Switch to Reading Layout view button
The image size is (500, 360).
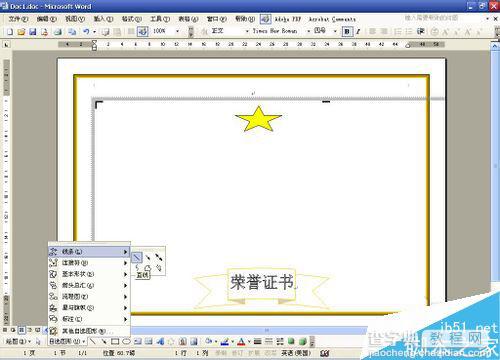(38, 330)
